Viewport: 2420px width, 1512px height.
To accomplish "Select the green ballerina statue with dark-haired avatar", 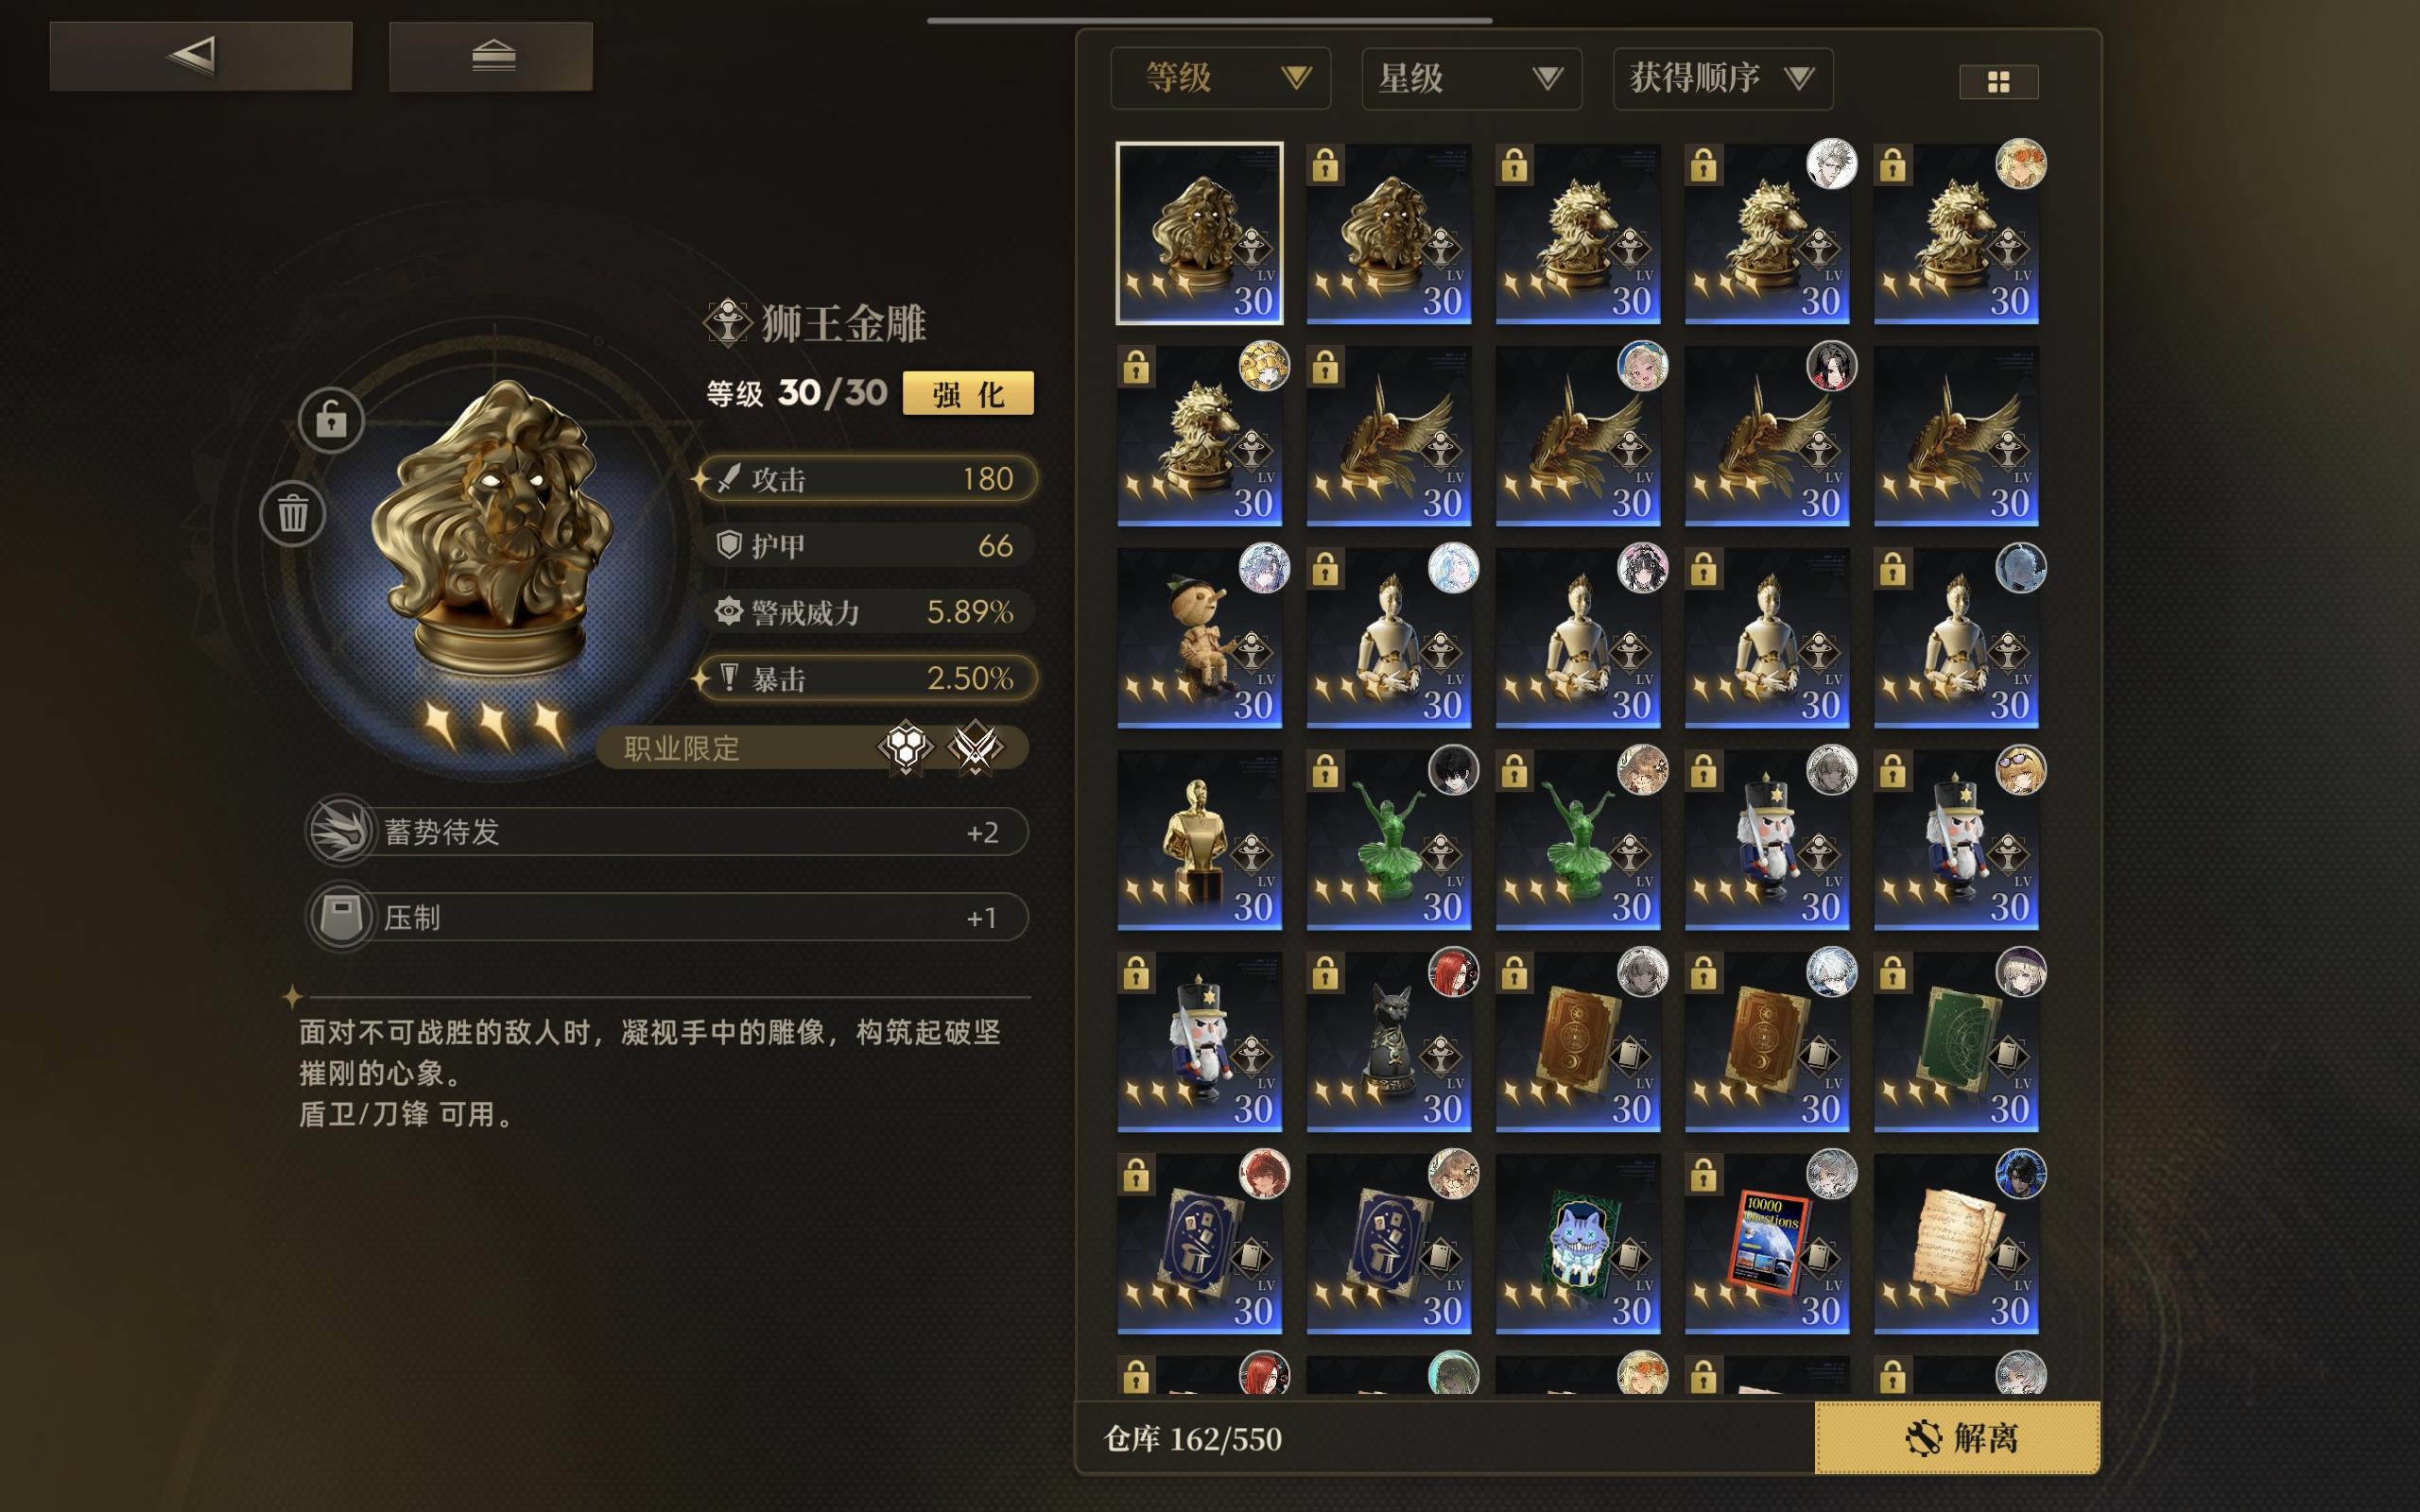I will pos(1389,839).
